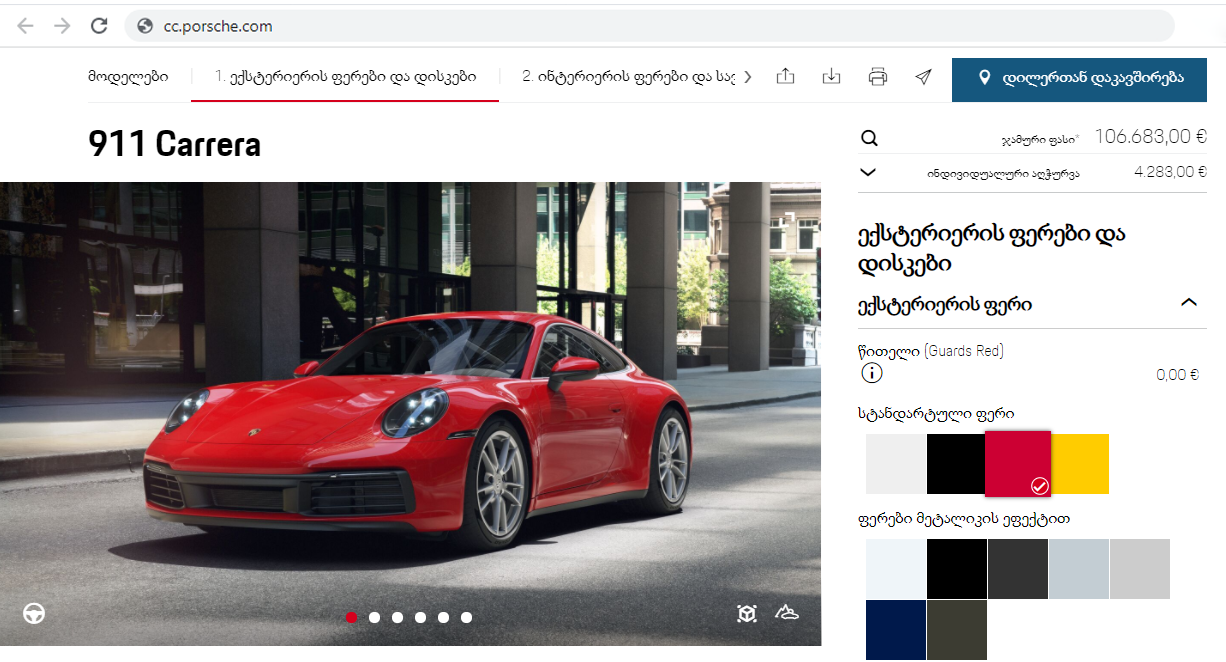Screen dimensions: 1226x662
Task: Click the დილერთან დაკავშირება button
Action: pyautogui.click(x=1079, y=78)
